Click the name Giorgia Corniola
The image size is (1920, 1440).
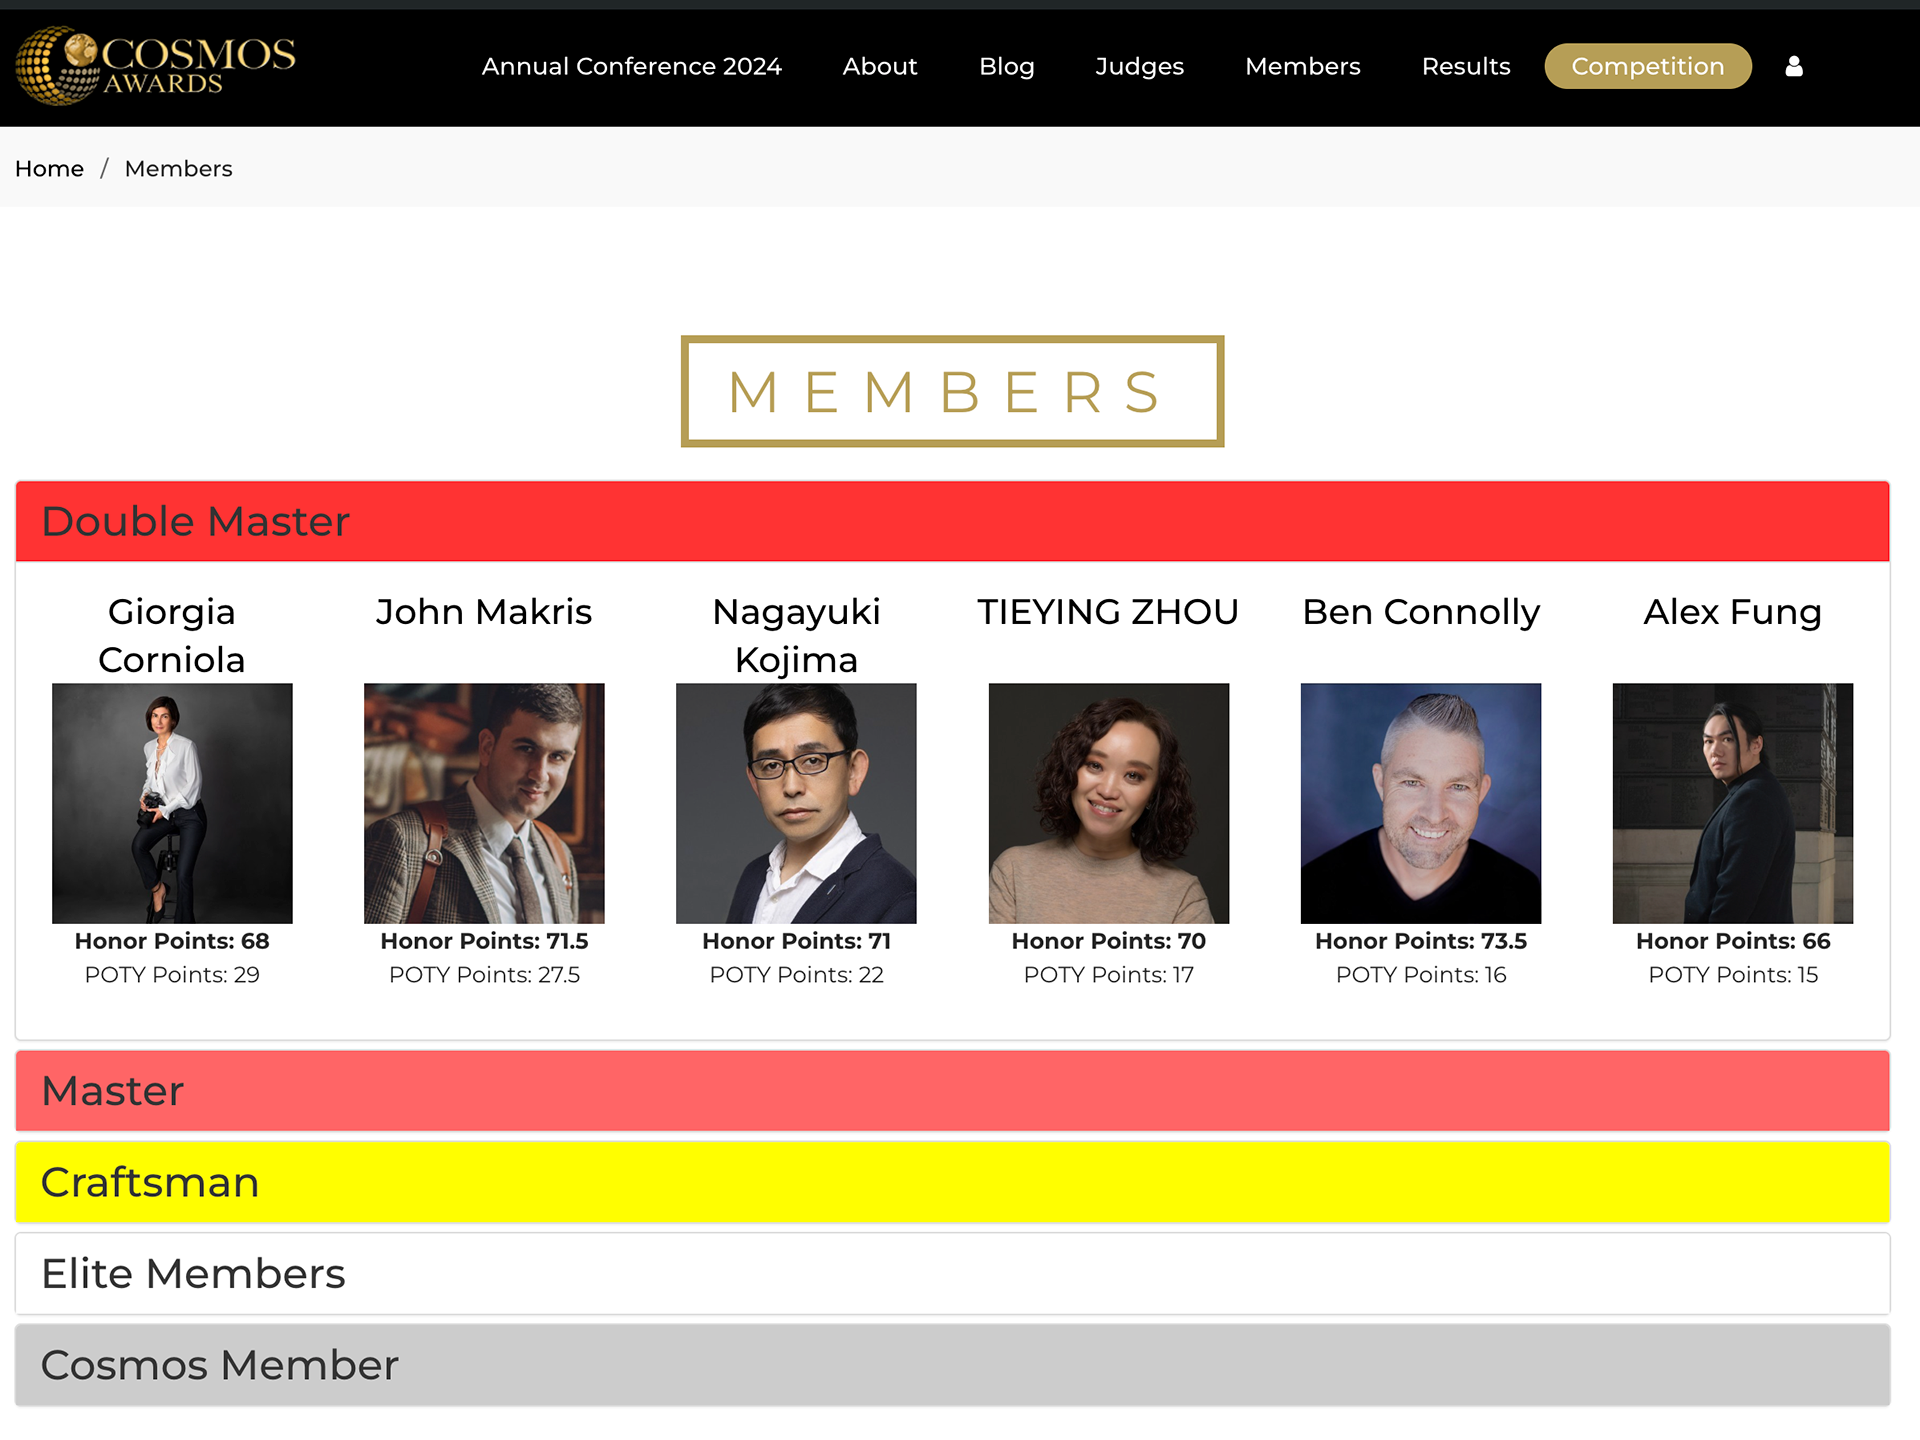click(x=172, y=635)
